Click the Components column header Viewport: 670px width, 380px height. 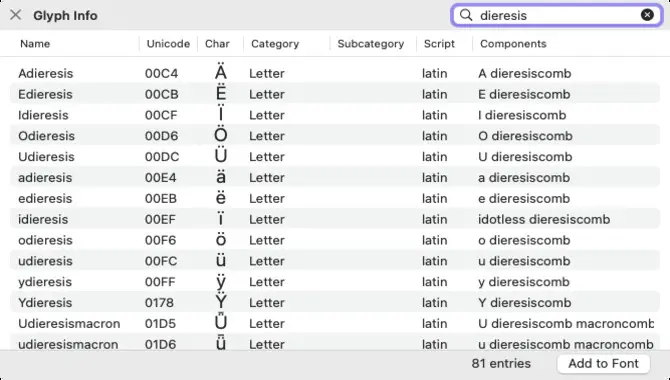[x=513, y=44]
